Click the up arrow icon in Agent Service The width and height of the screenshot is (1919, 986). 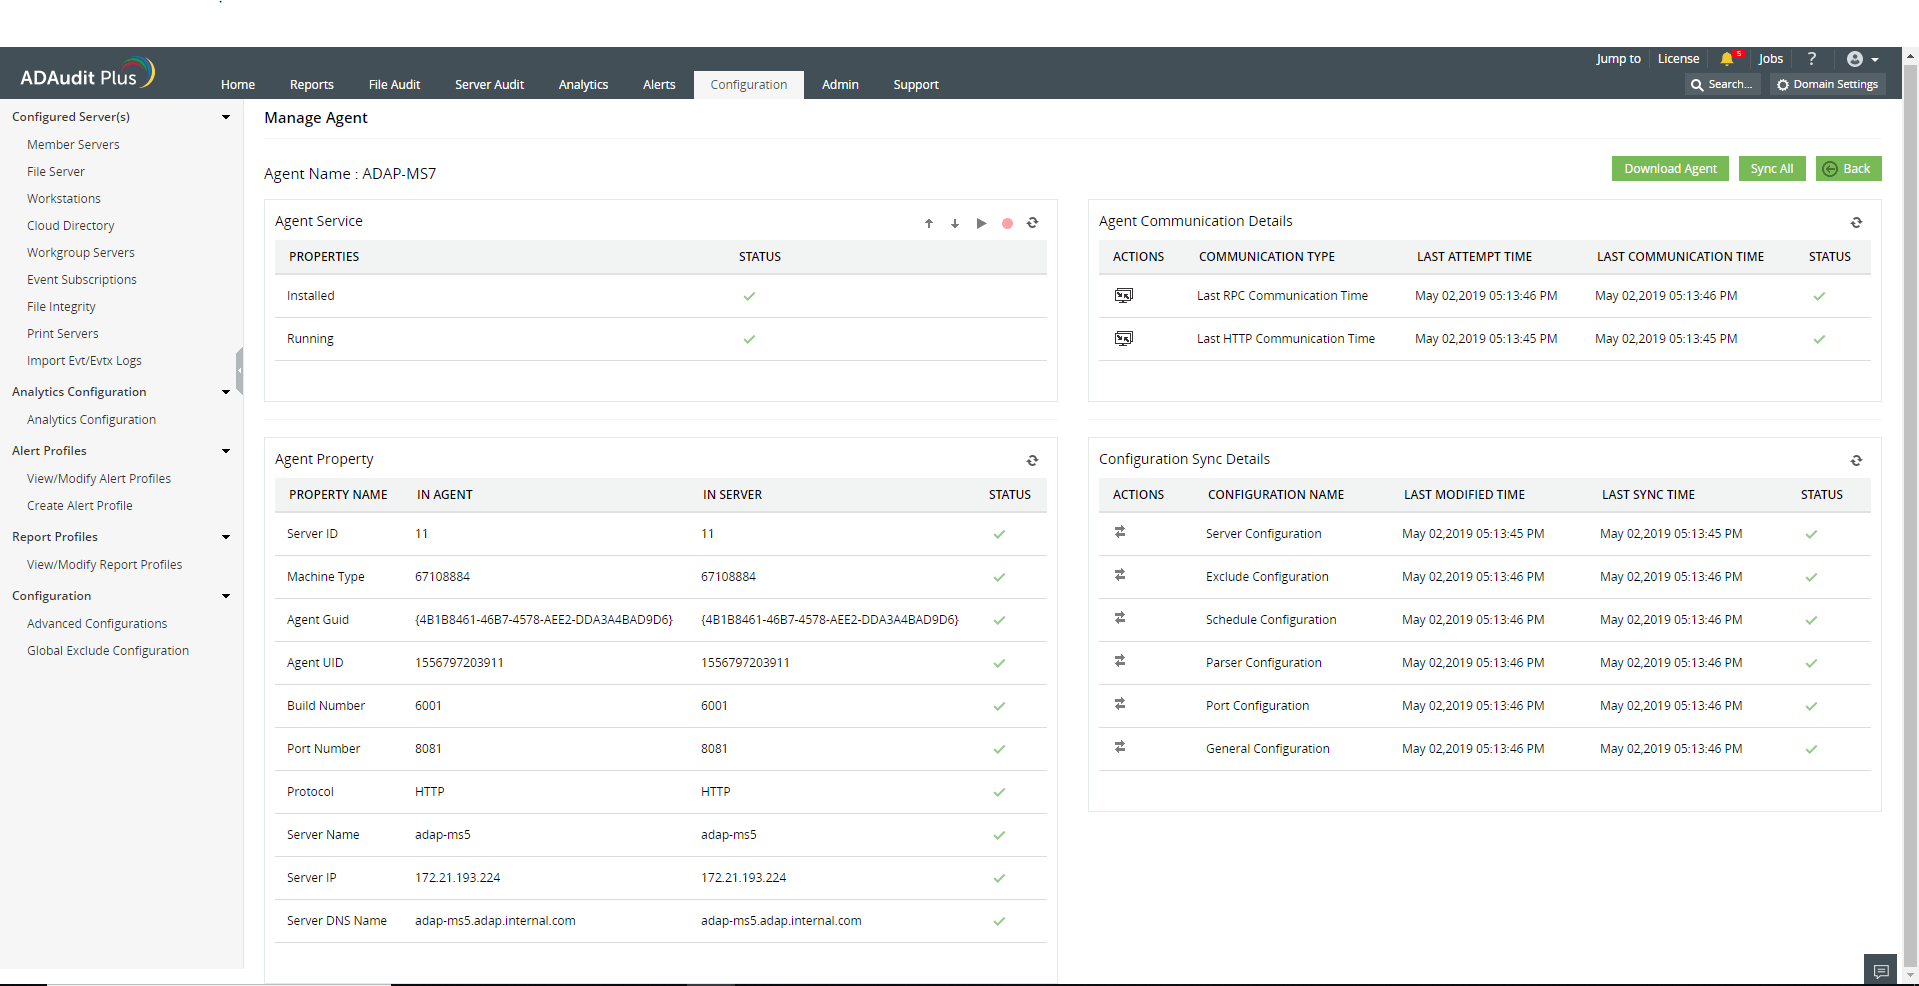pos(928,223)
